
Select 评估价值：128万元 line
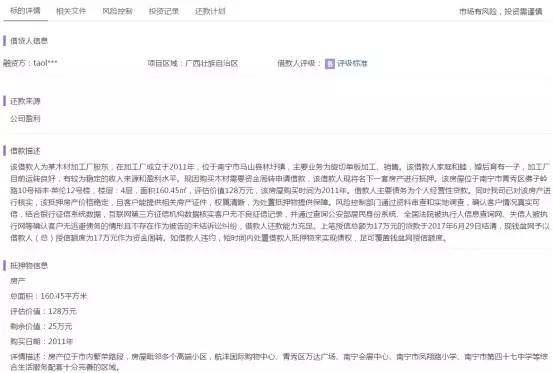[43, 311]
